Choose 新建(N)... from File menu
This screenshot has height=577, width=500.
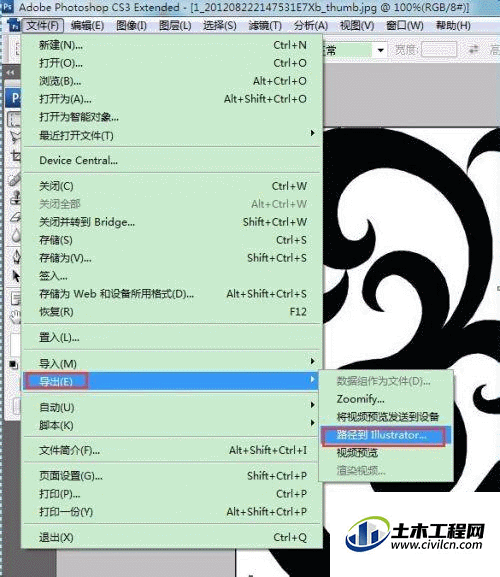[x=172, y=45]
